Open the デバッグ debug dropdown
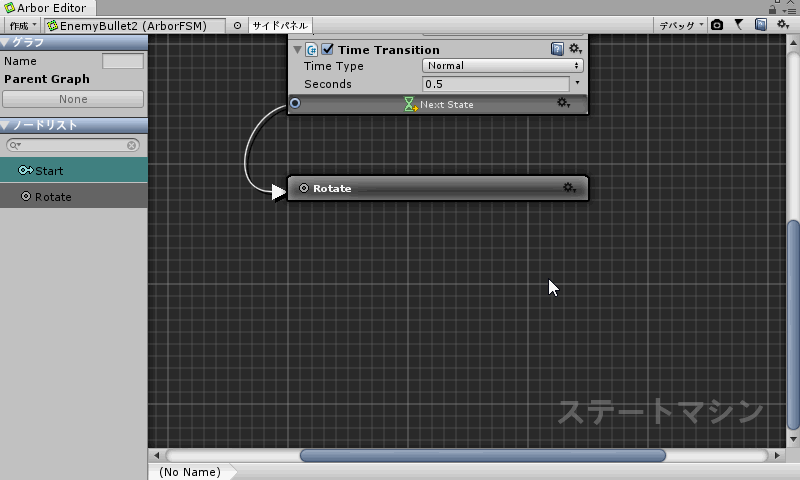Image resolution: width=800 pixels, height=480 pixels. pyautogui.click(x=681, y=25)
